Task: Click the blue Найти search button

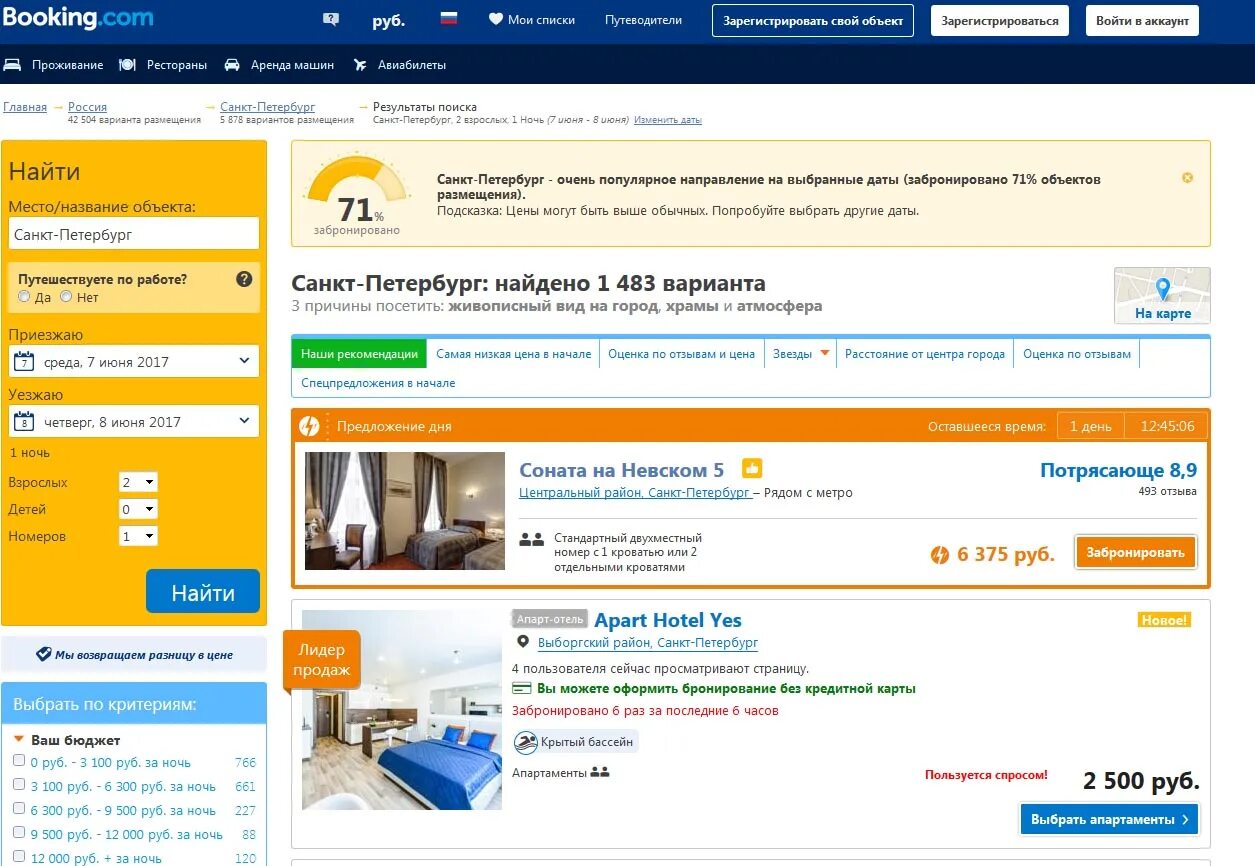Action: click(x=203, y=591)
